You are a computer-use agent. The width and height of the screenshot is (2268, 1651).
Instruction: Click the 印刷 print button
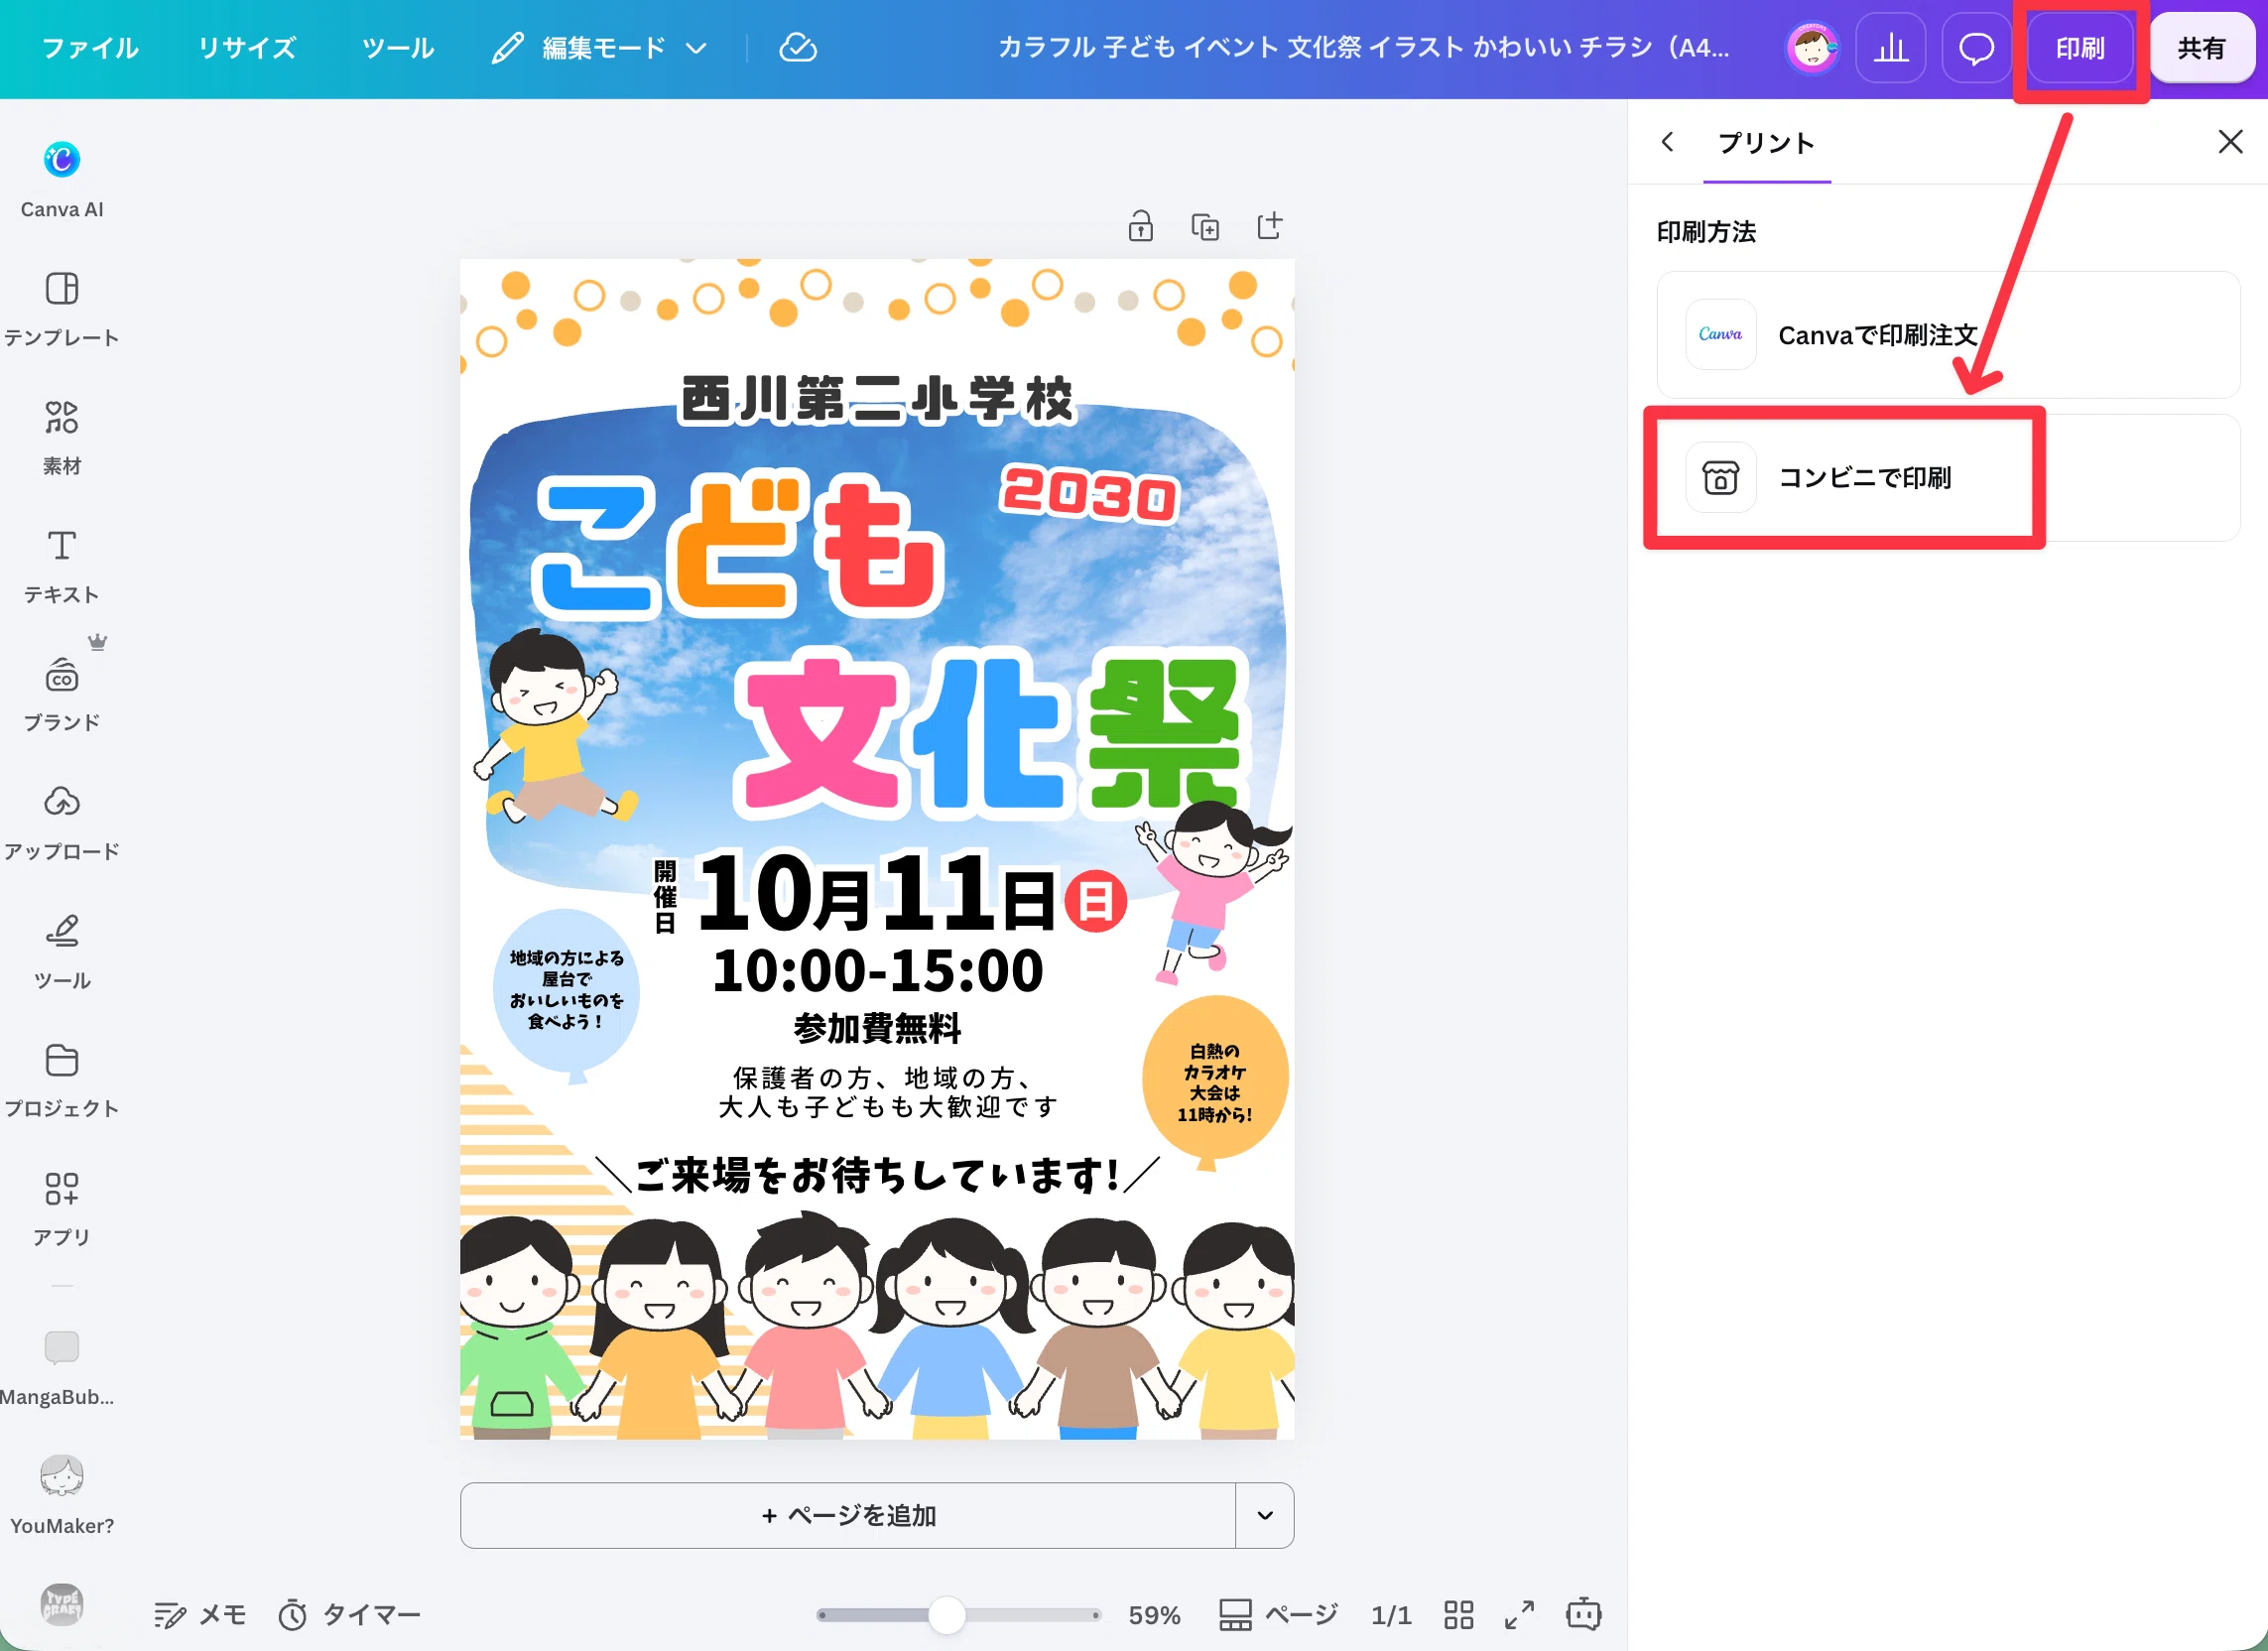2079,48
